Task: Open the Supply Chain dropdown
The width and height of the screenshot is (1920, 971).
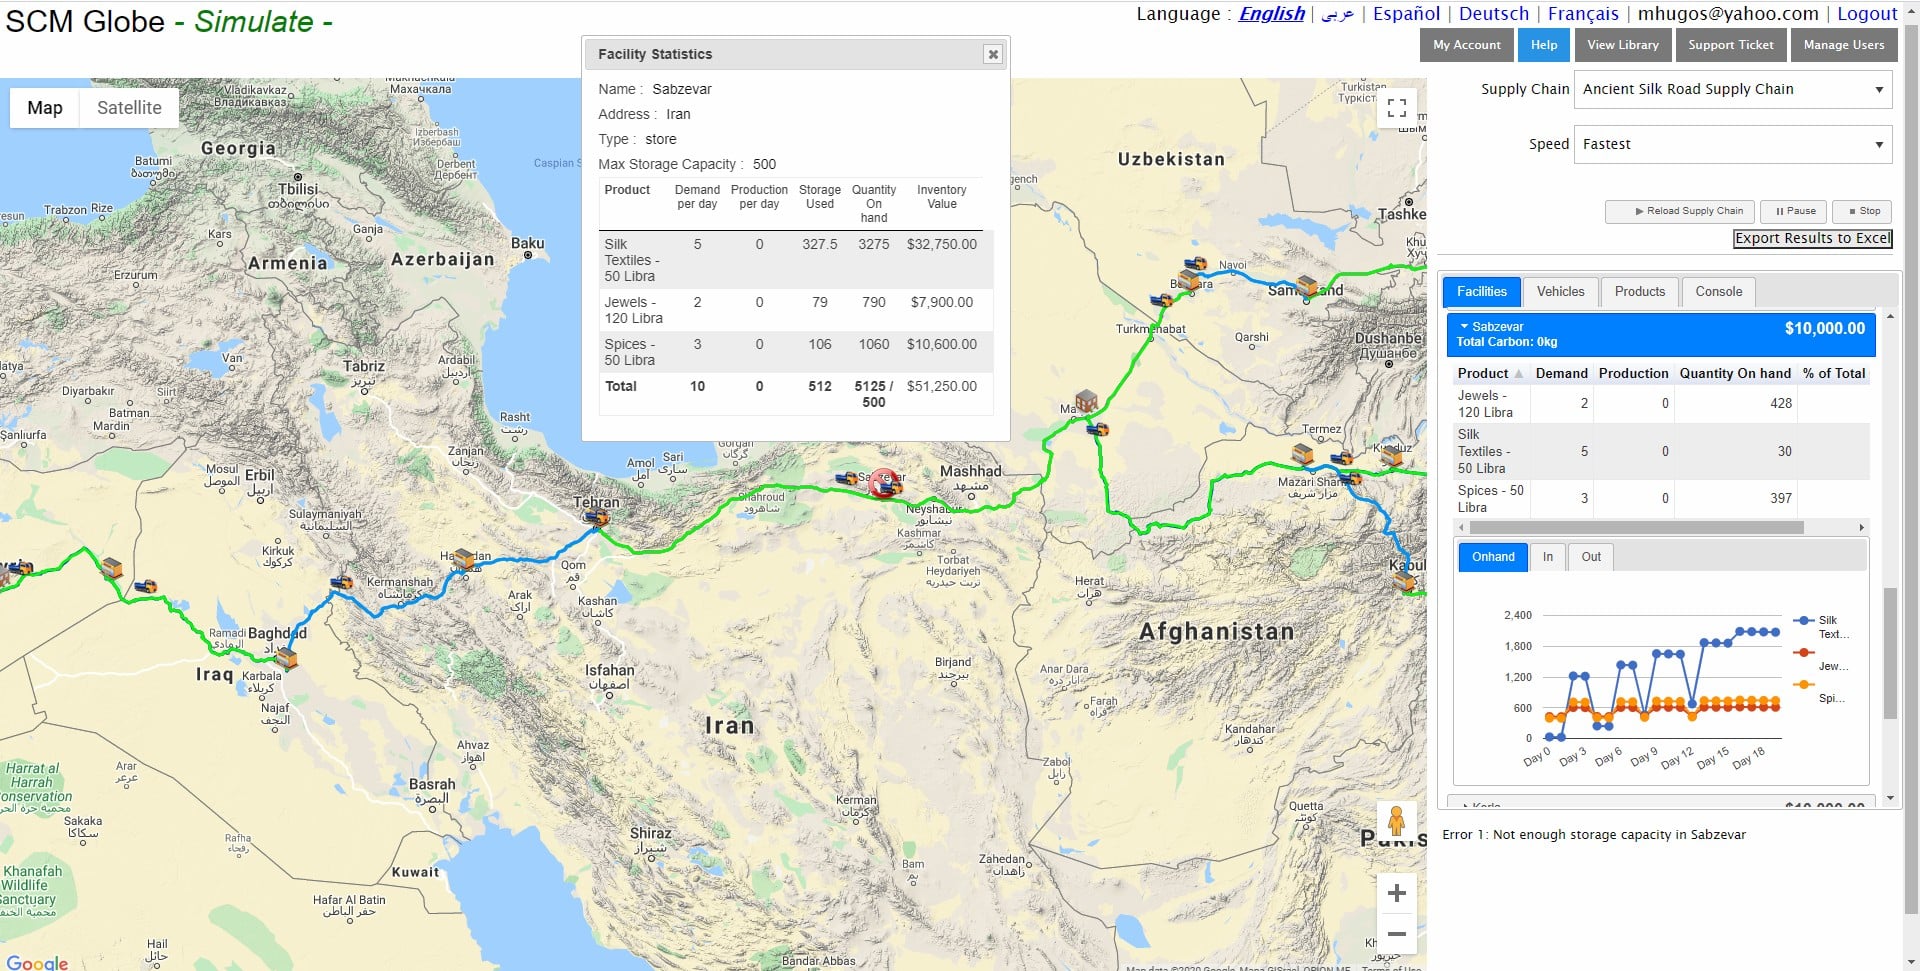Action: pos(1733,89)
